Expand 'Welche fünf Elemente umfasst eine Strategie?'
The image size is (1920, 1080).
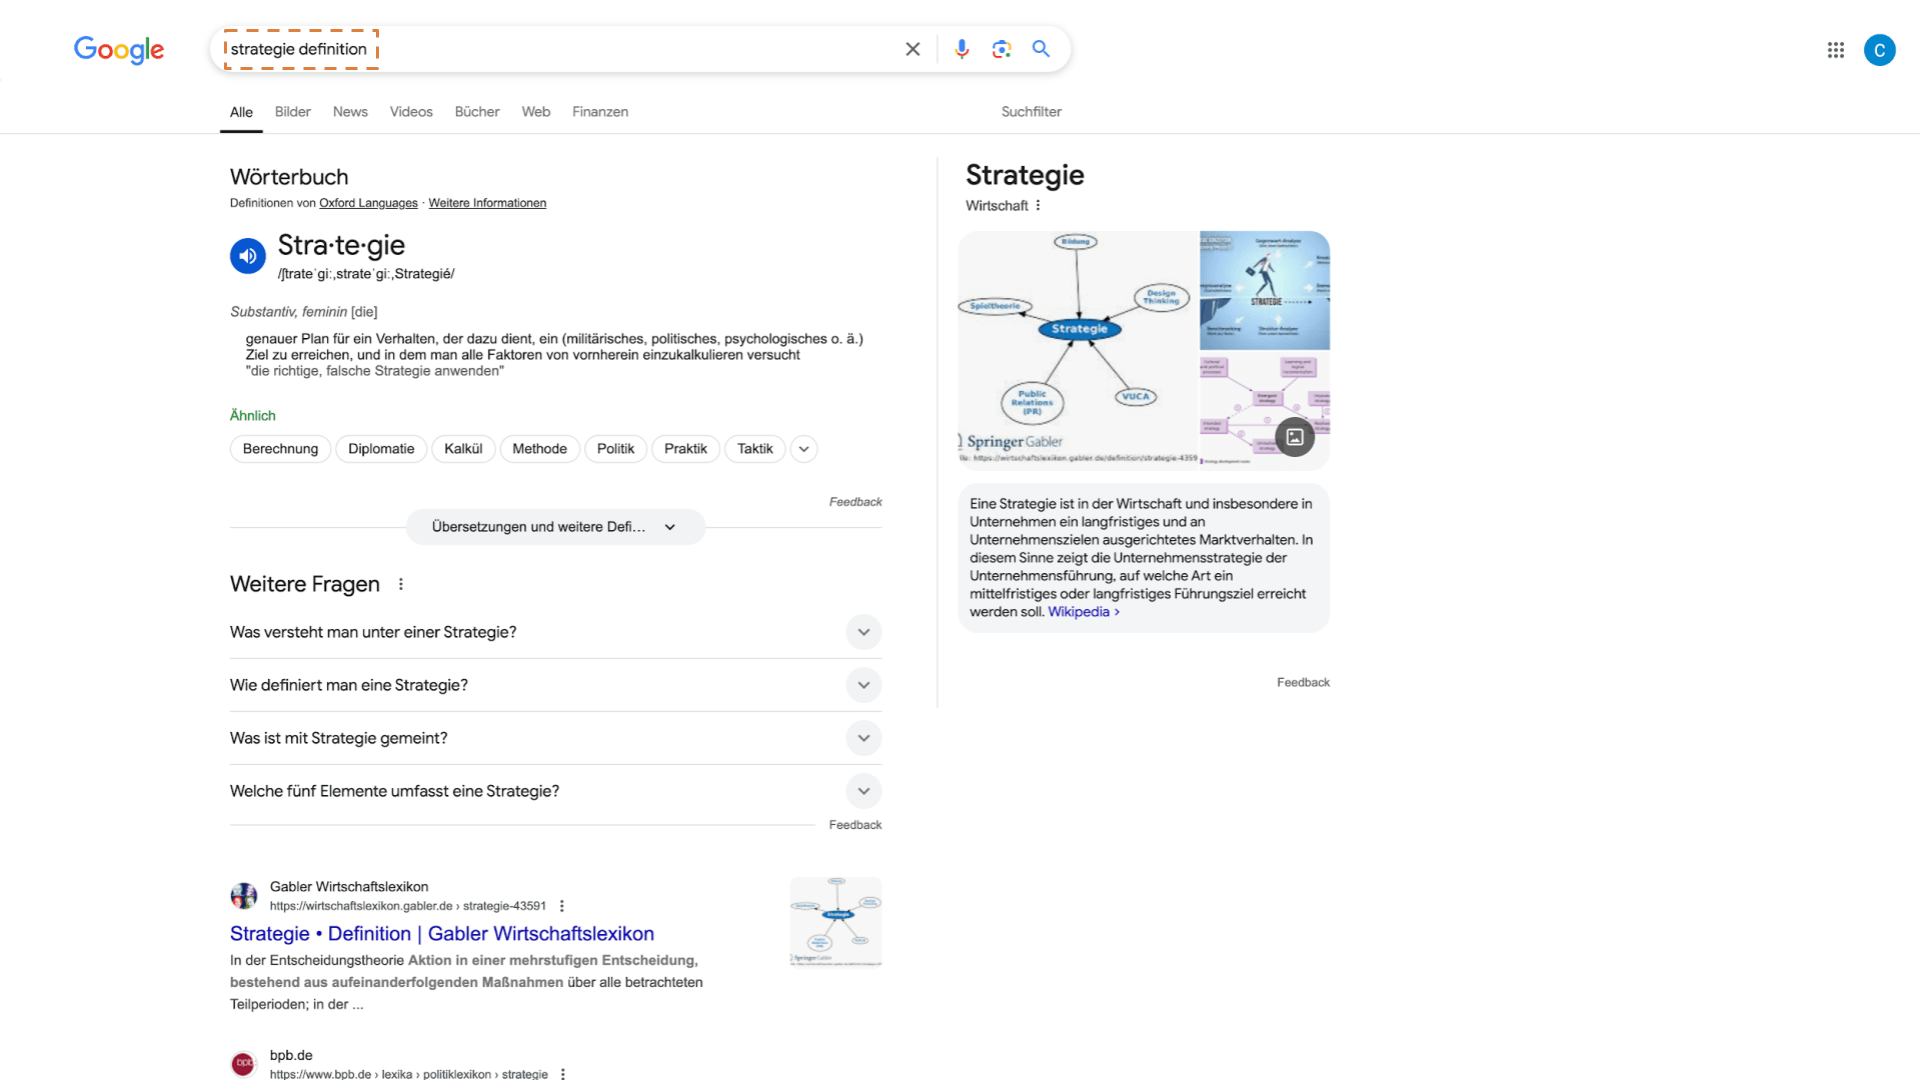click(863, 791)
